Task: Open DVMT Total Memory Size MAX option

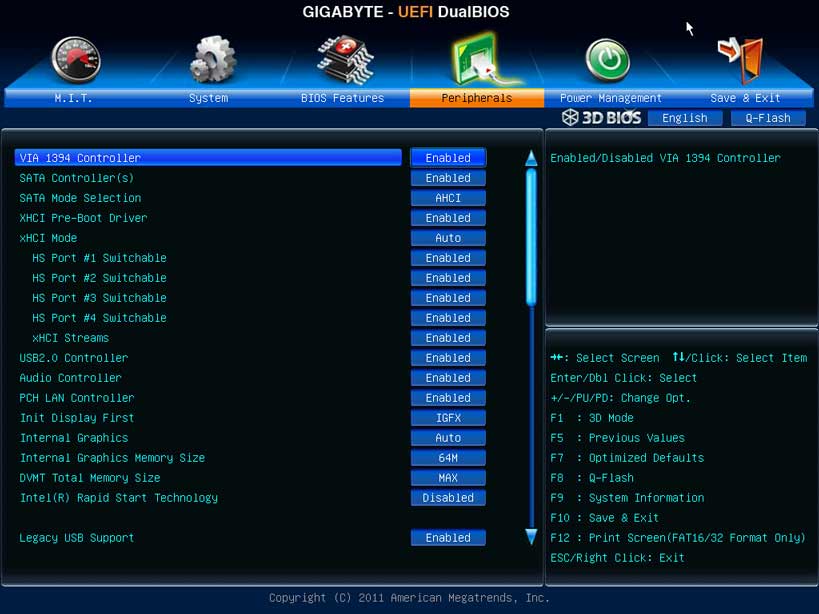Action: point(448,478)
